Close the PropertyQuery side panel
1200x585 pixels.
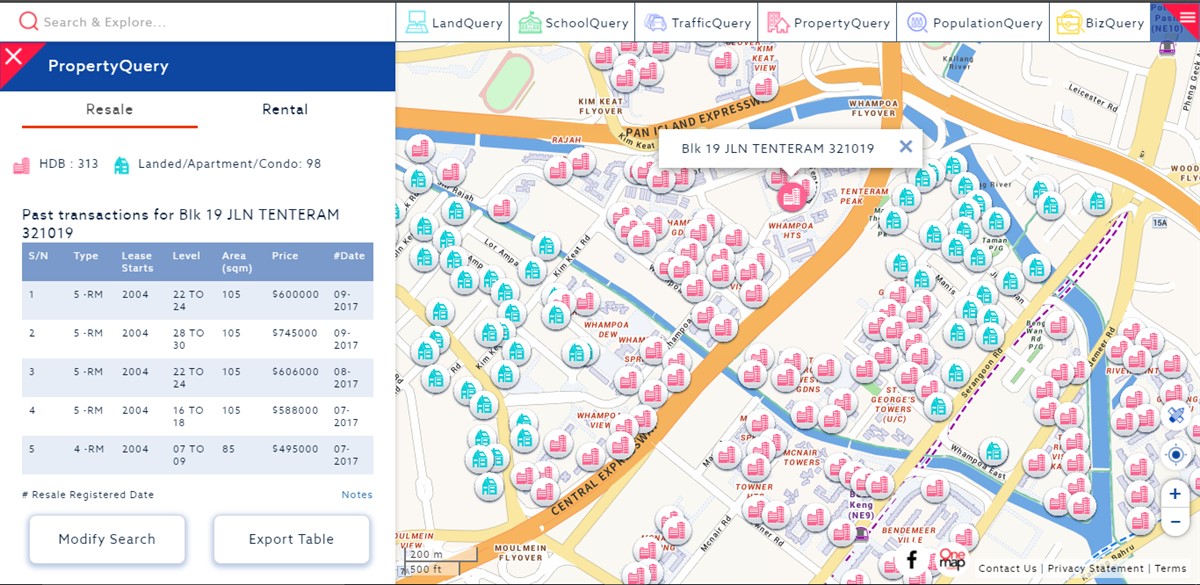[13, 56]
